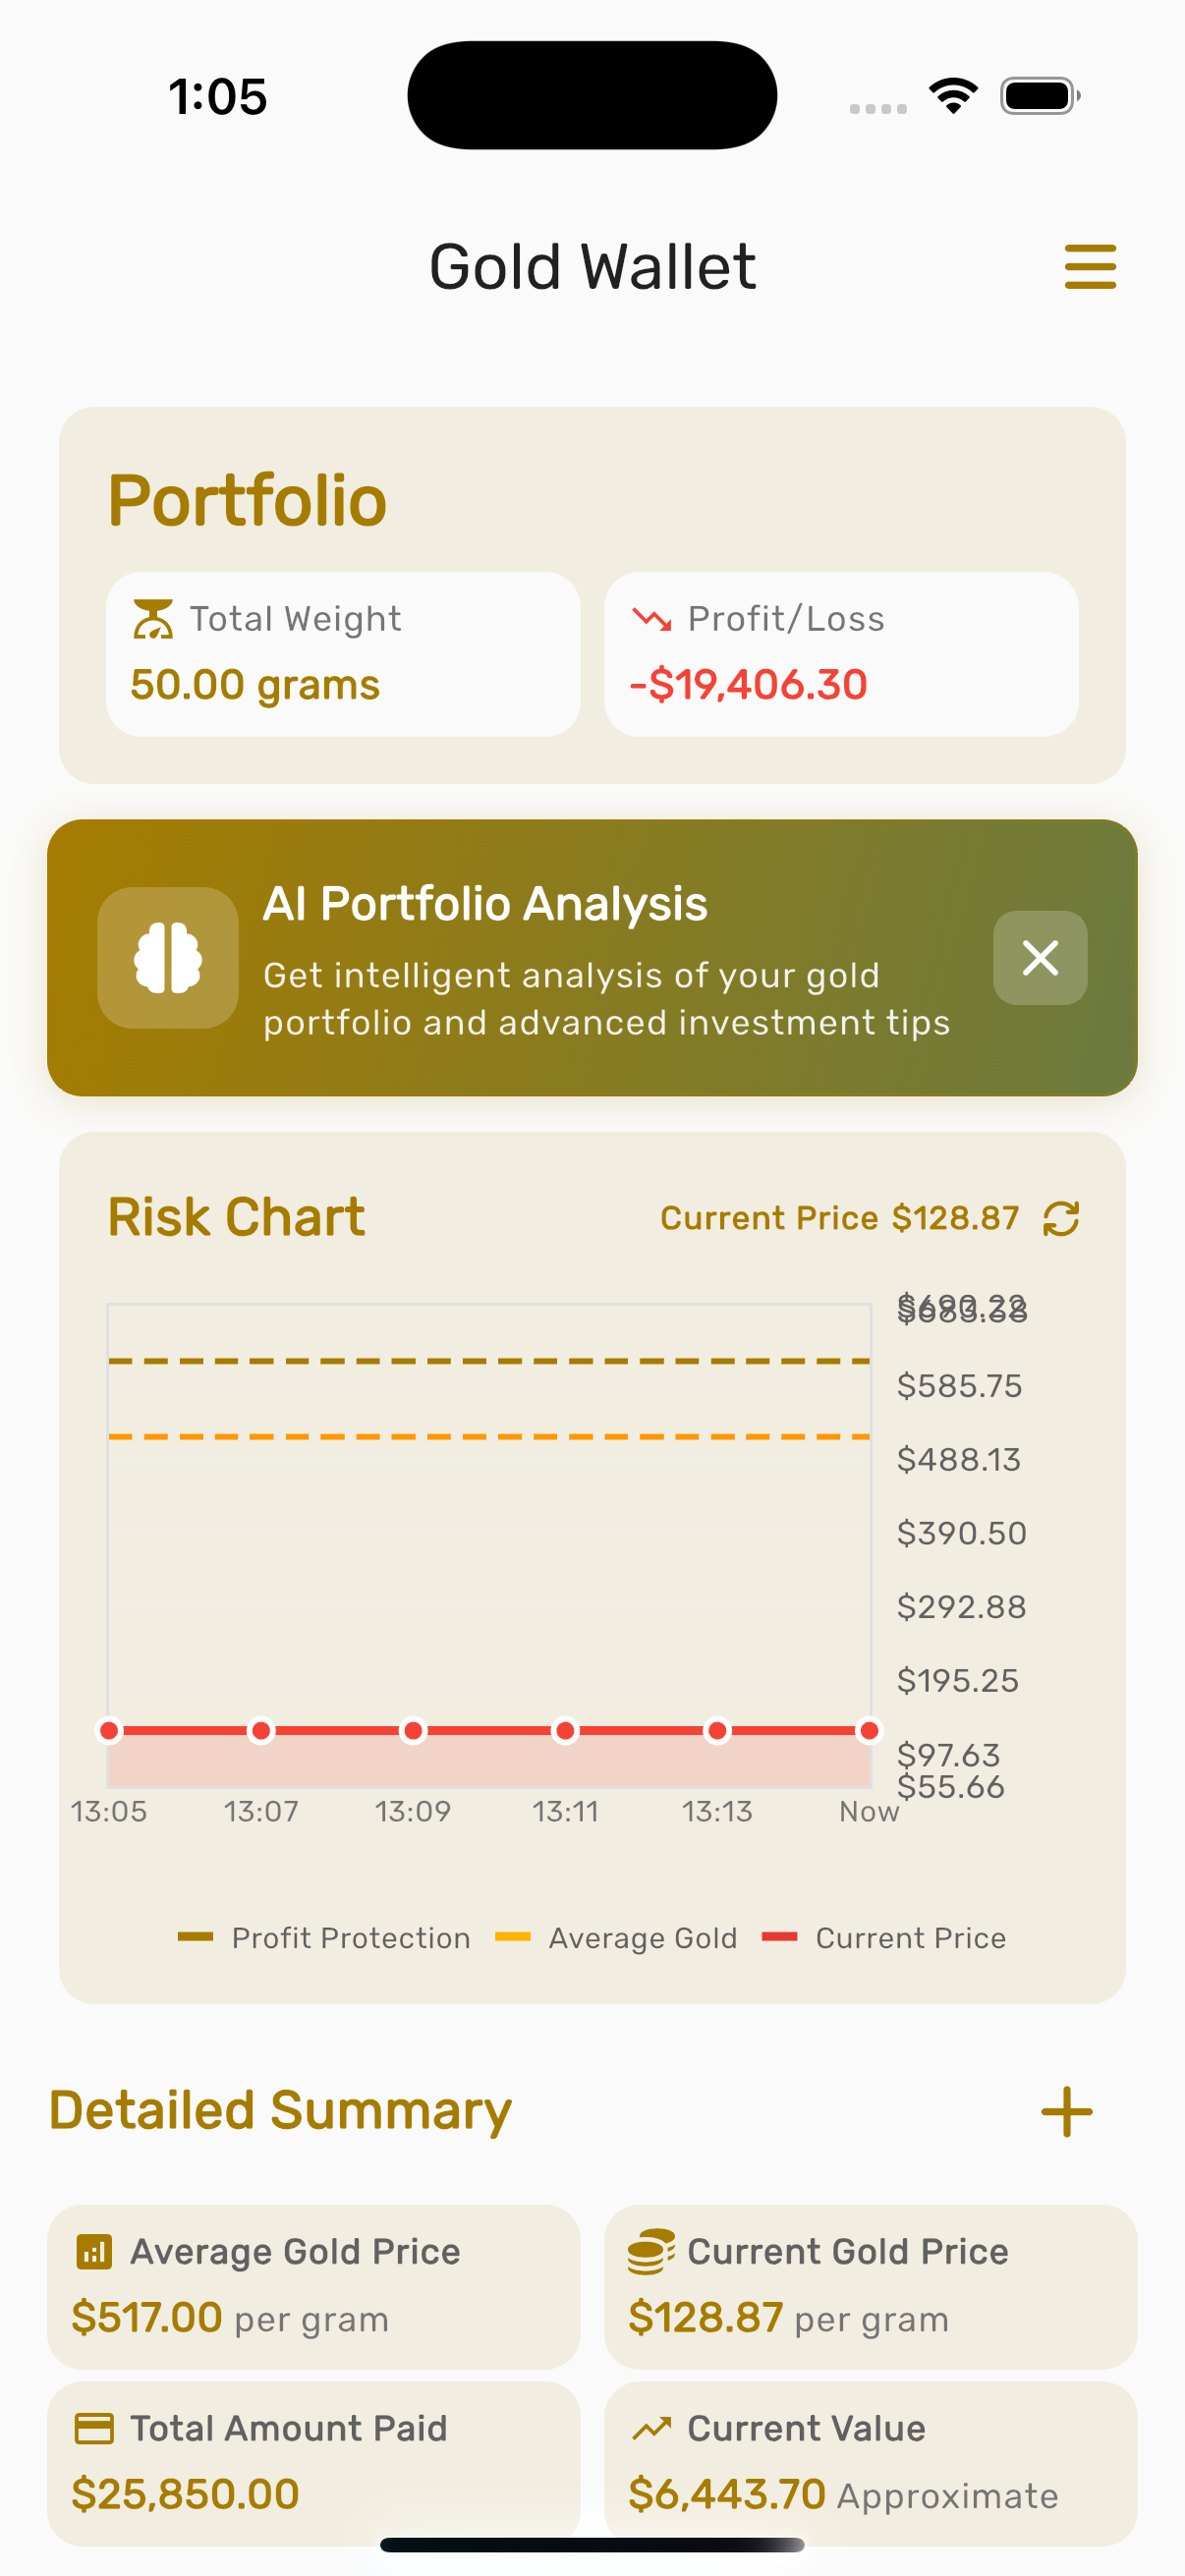Tap the Profit/Loss amount -$19,406.30
The width and height of the screenshot is (1185, 2576).
click(x=748, y=685)
